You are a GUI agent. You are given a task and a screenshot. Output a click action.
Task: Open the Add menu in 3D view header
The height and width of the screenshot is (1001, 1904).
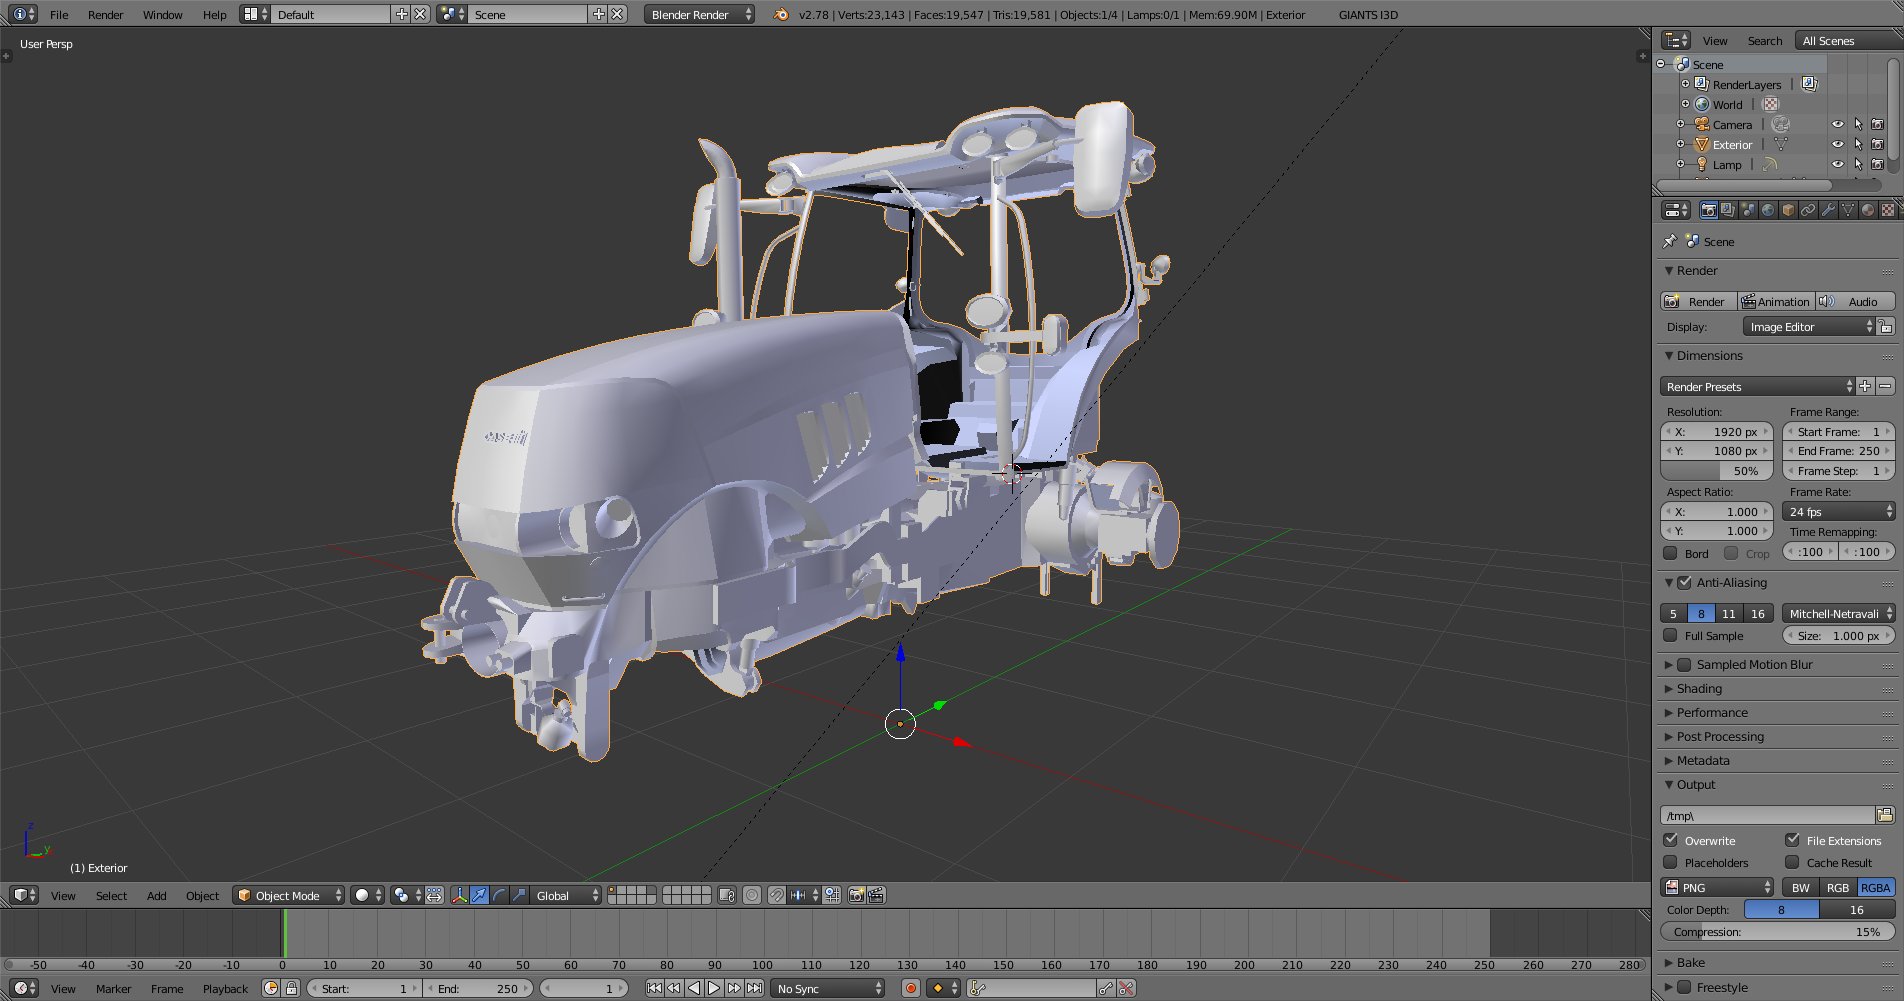click(x=156, y=896)
